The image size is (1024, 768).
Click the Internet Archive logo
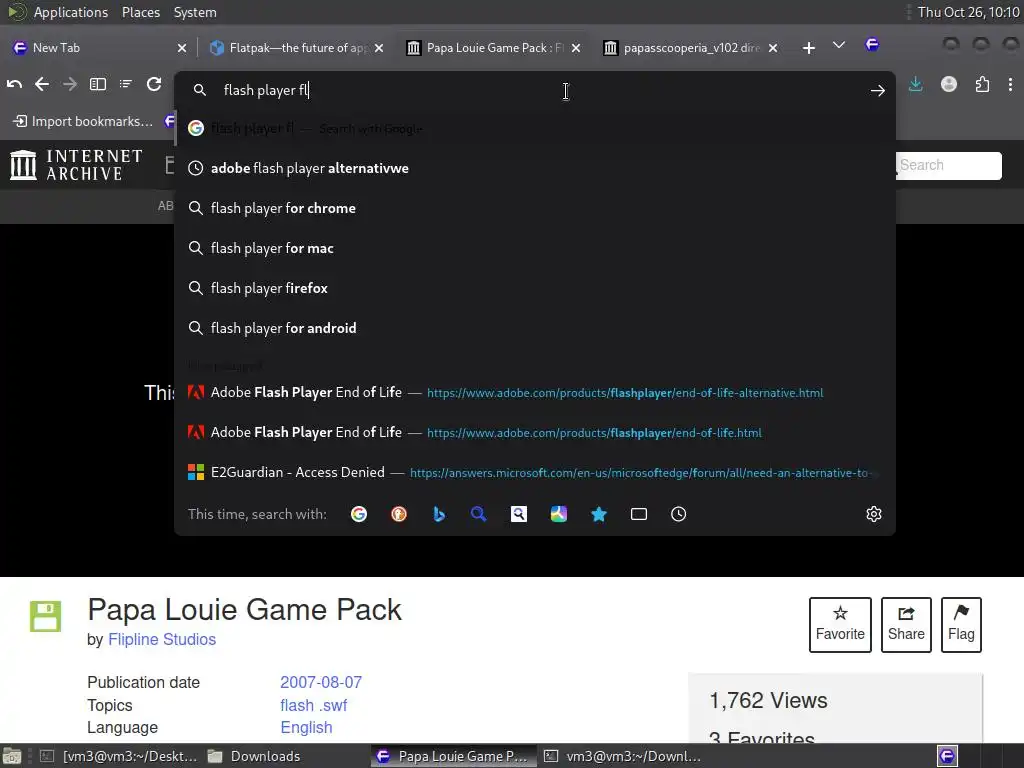[x=76, y=165]
